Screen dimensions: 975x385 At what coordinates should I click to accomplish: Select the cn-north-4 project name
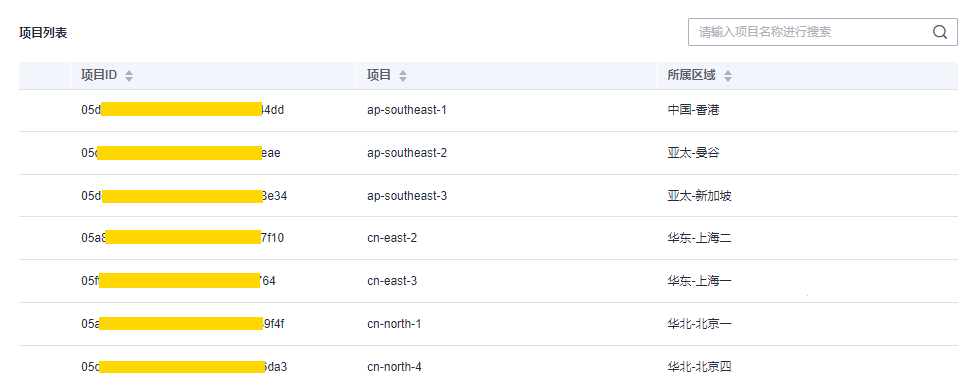(394, 367)
